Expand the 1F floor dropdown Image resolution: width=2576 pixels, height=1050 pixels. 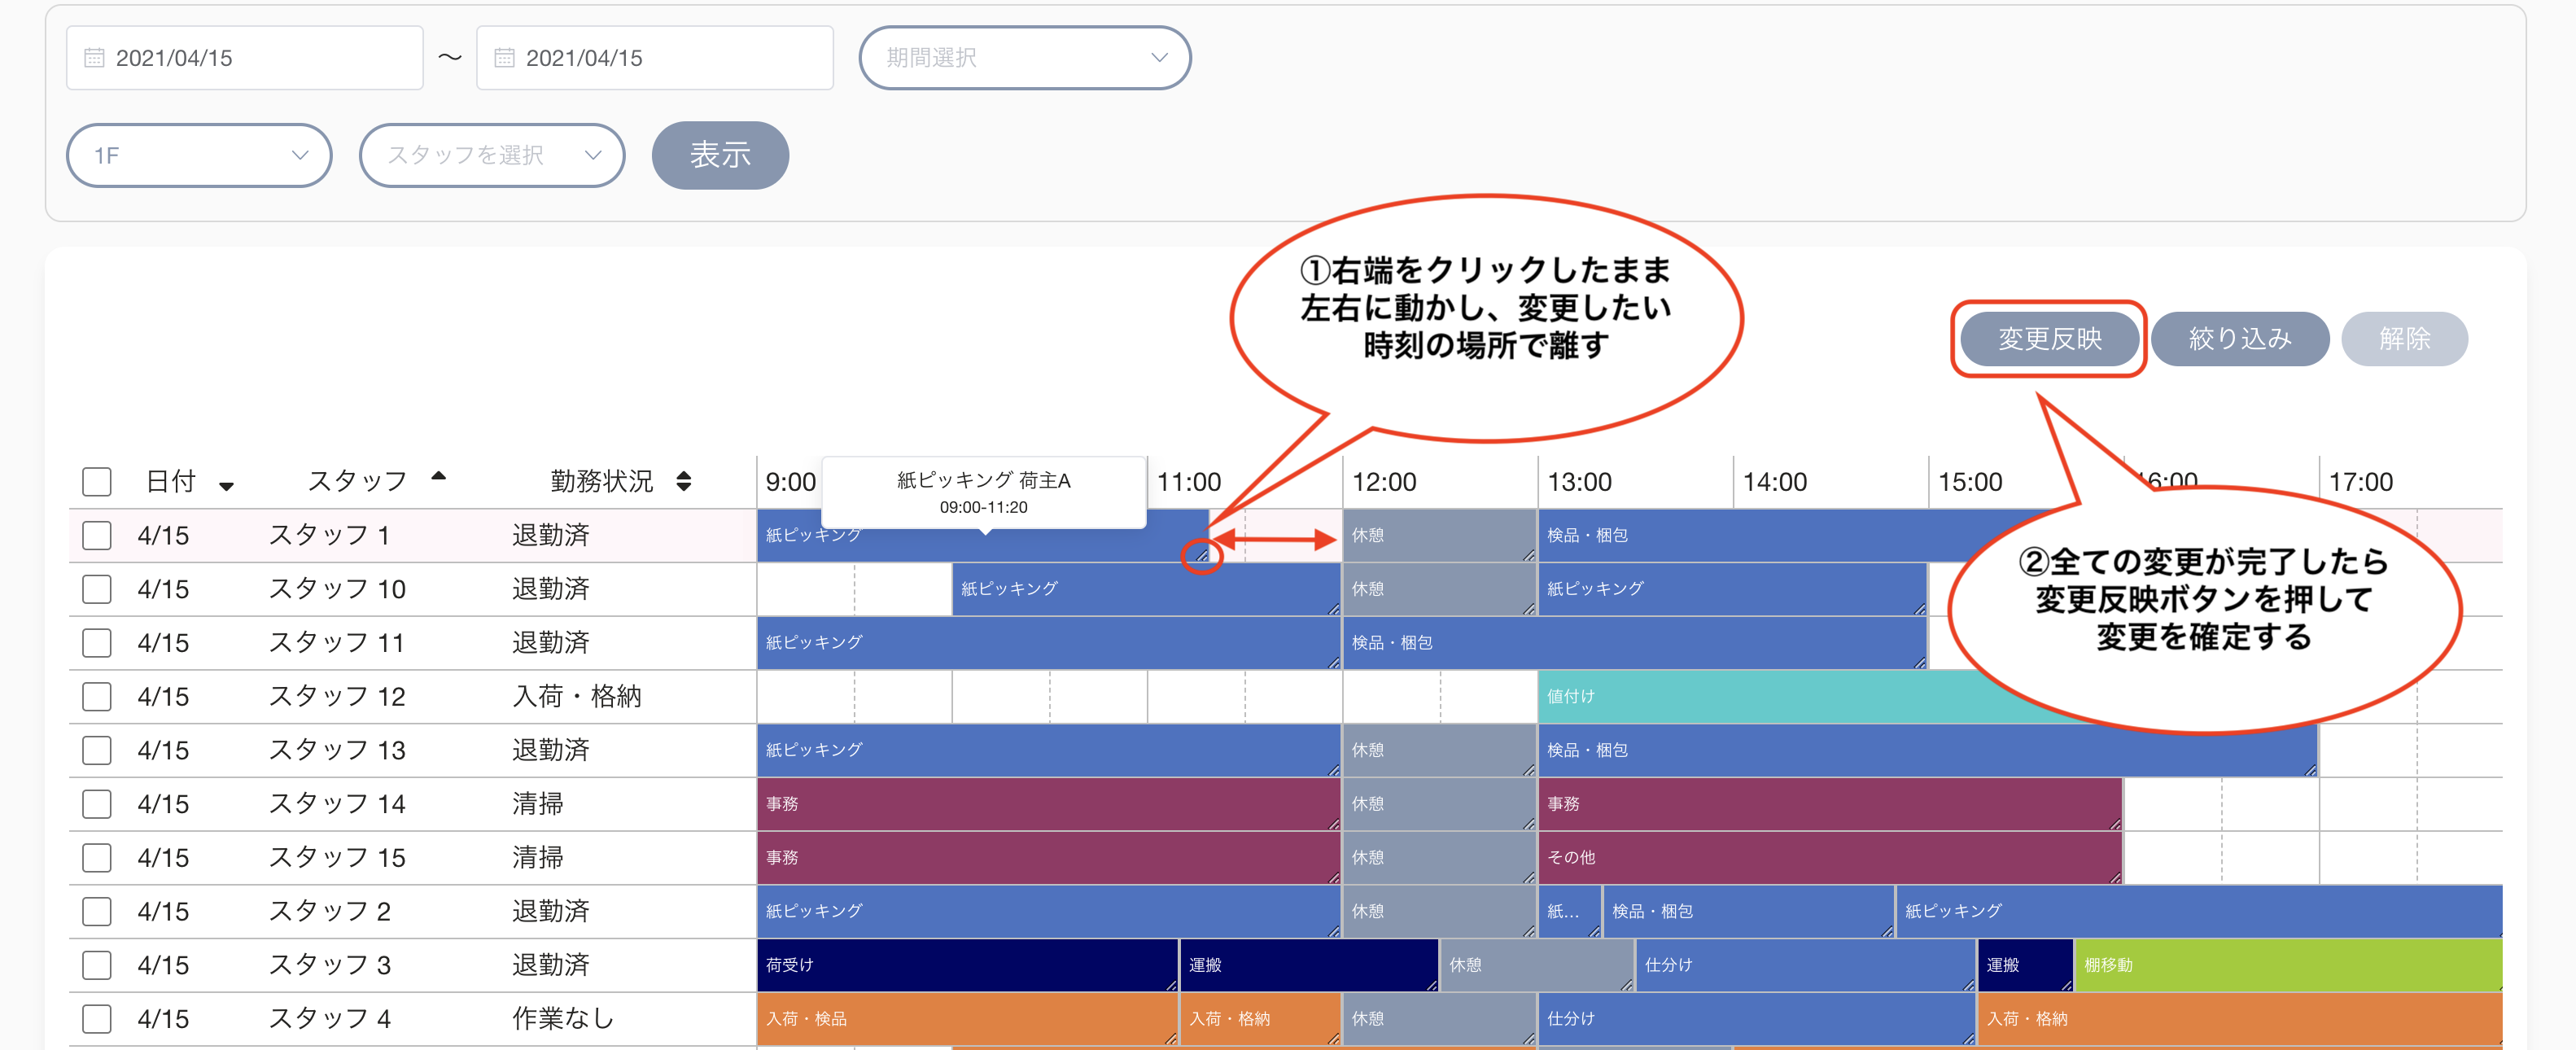(199, 155)
